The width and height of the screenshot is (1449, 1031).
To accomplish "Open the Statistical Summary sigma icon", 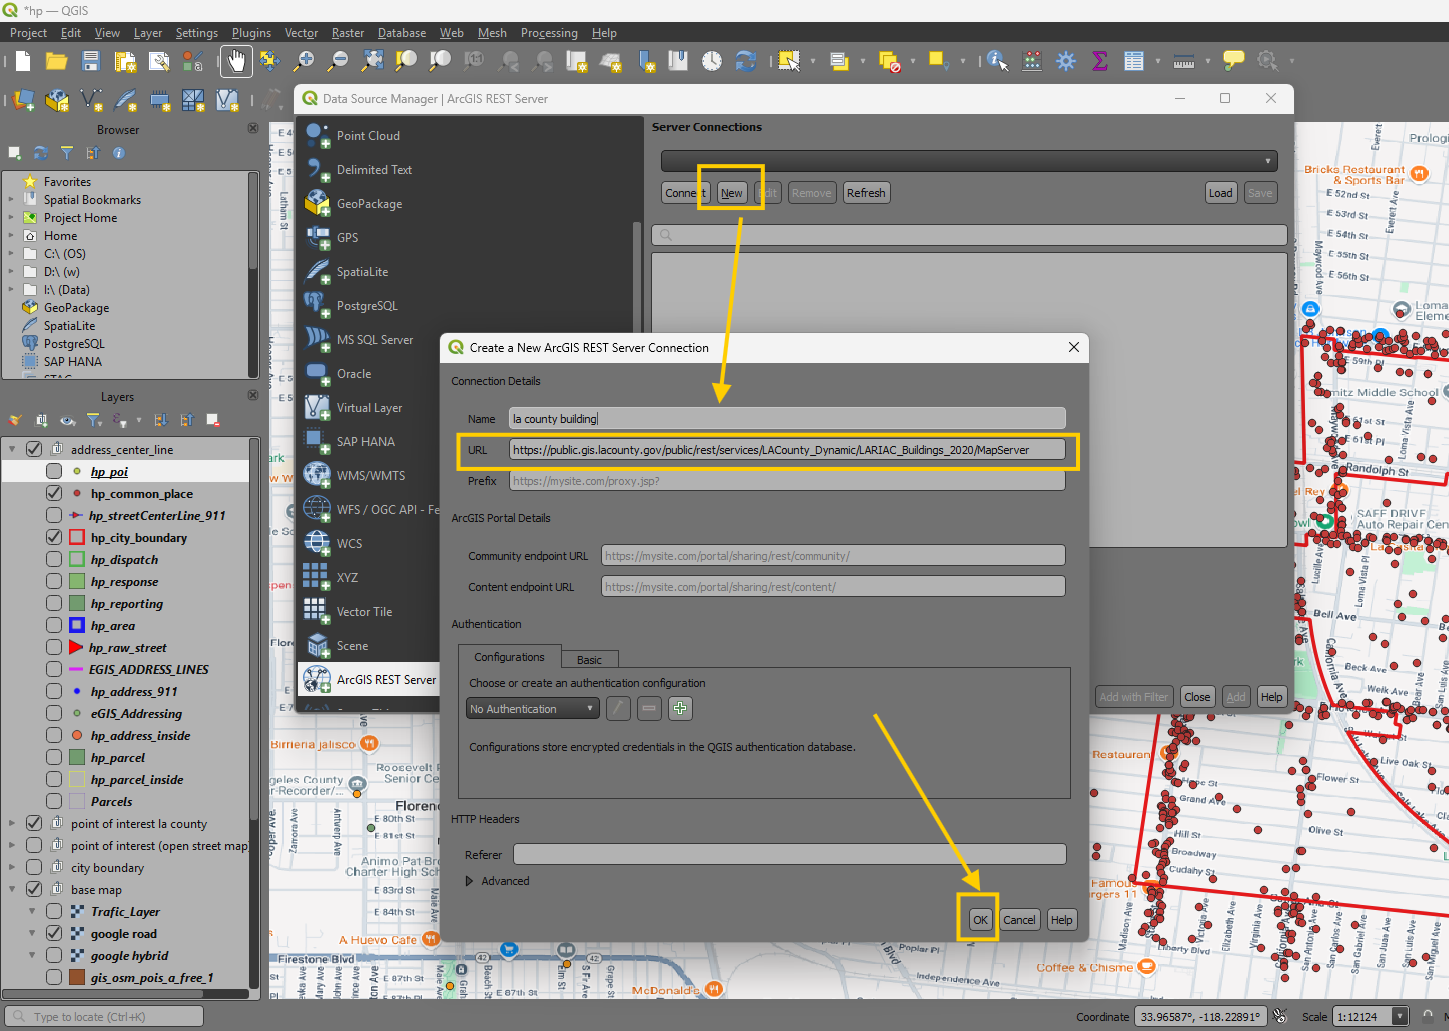I will point(1100,61).
